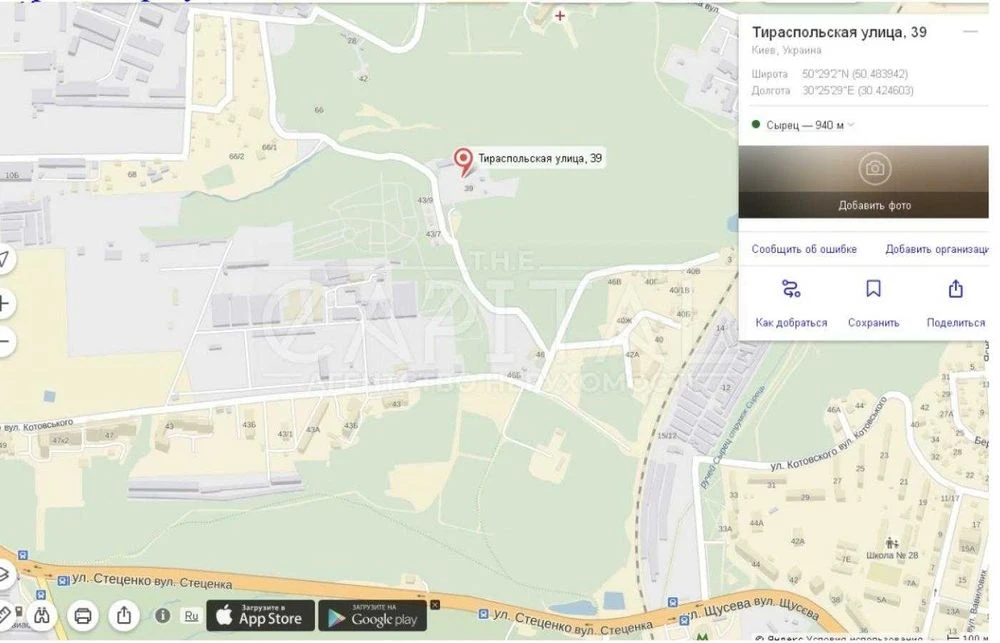1000x643 pixels.
Task: Click the red location pin on map
Action: [x=463, y=162]
